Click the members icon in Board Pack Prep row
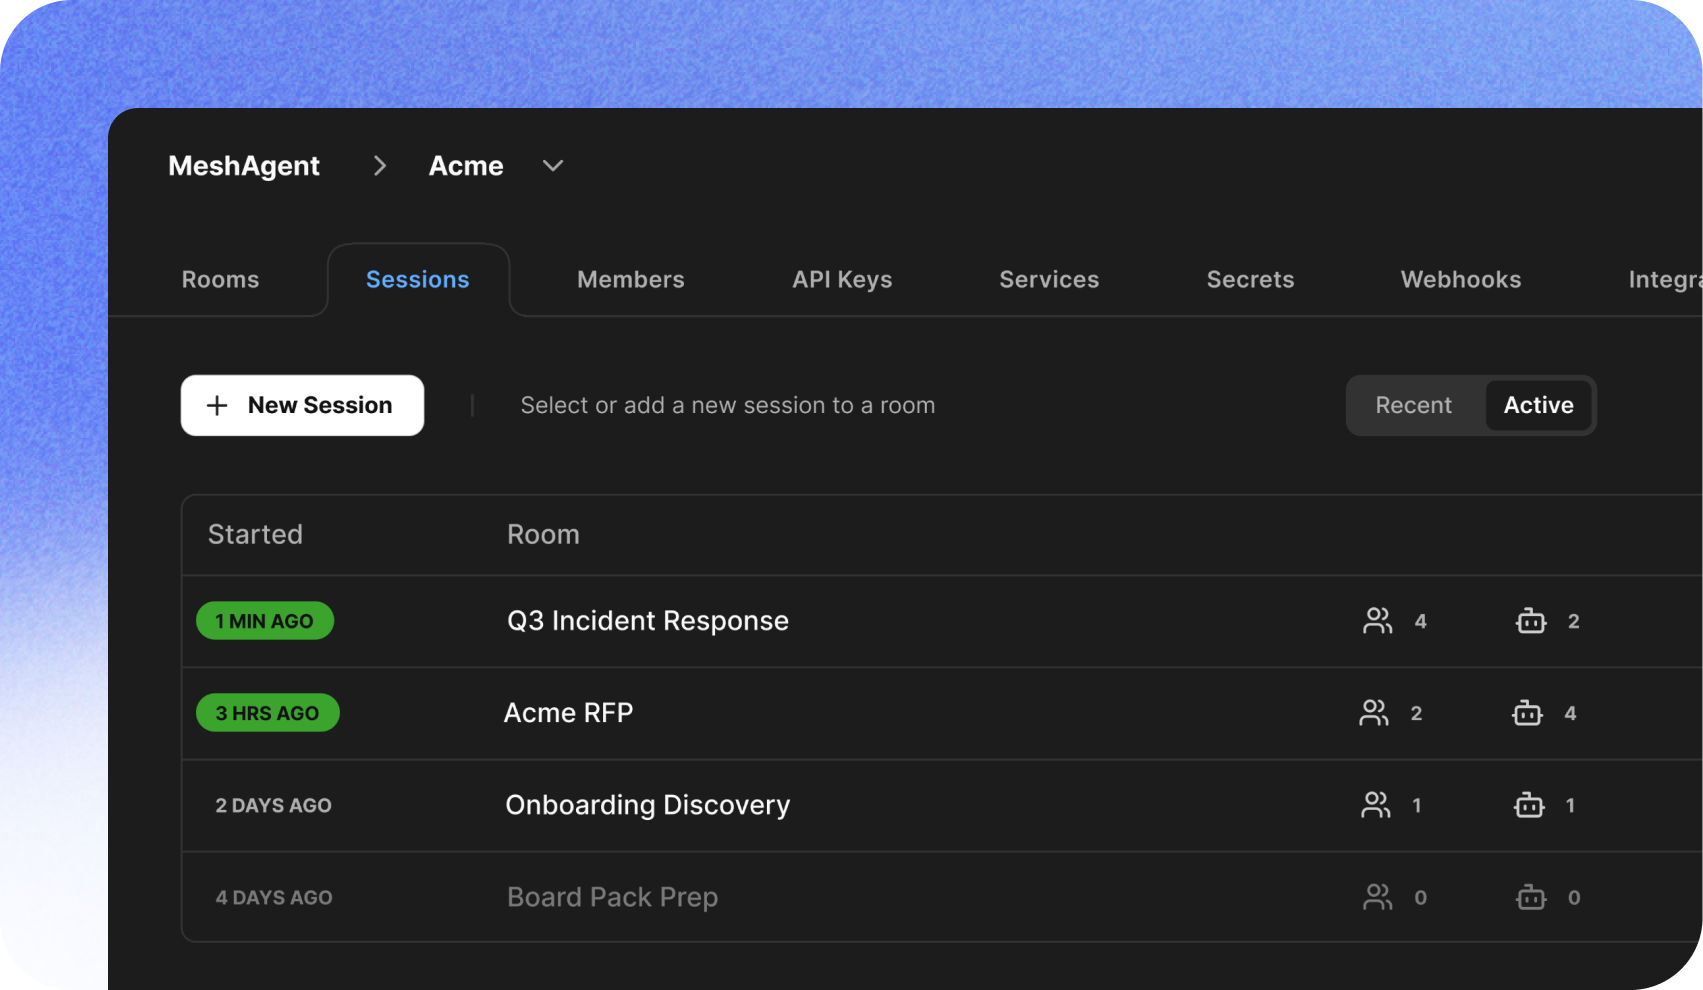 (x=1377, y=897)
